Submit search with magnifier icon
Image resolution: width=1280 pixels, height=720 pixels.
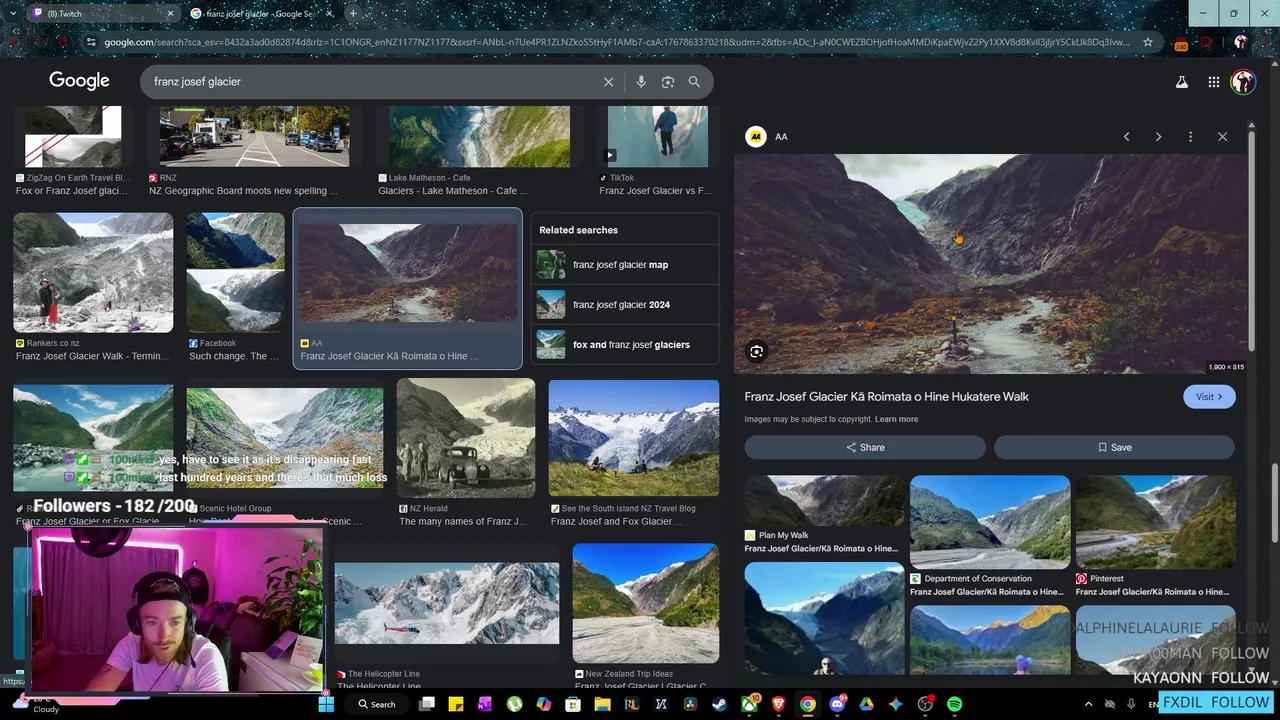[x=694, y=82]
